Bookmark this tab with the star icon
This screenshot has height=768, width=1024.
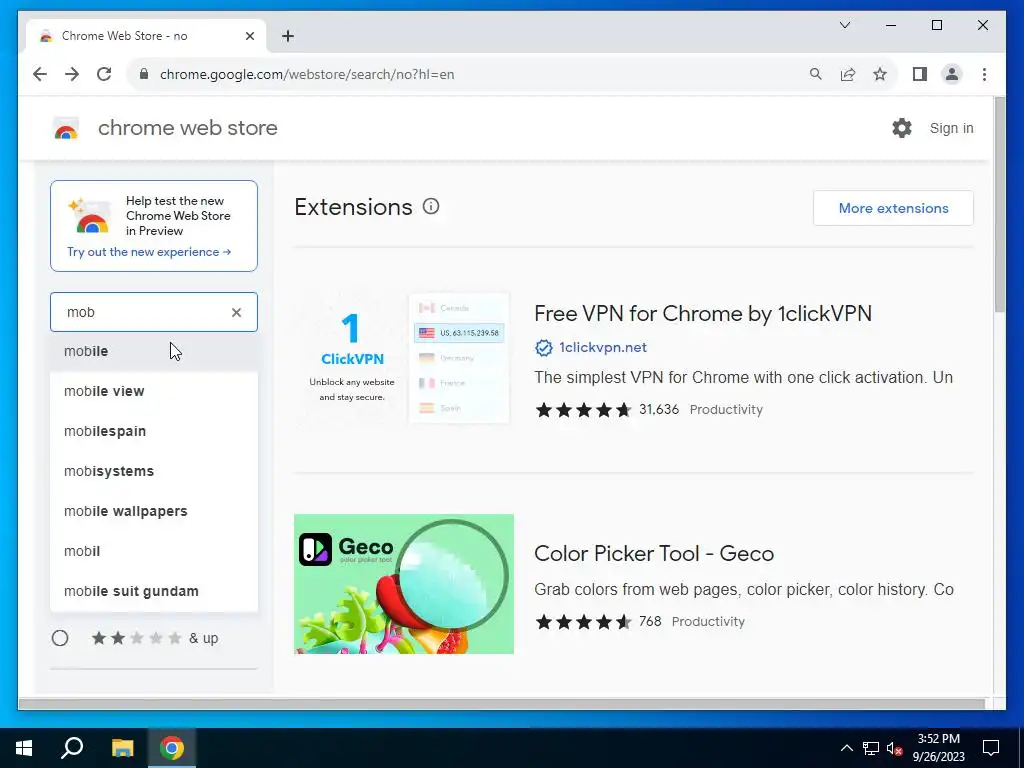point(880,74)
